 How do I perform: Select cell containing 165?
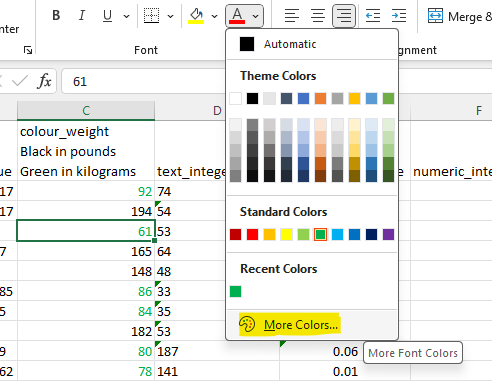tap(86, 251)
